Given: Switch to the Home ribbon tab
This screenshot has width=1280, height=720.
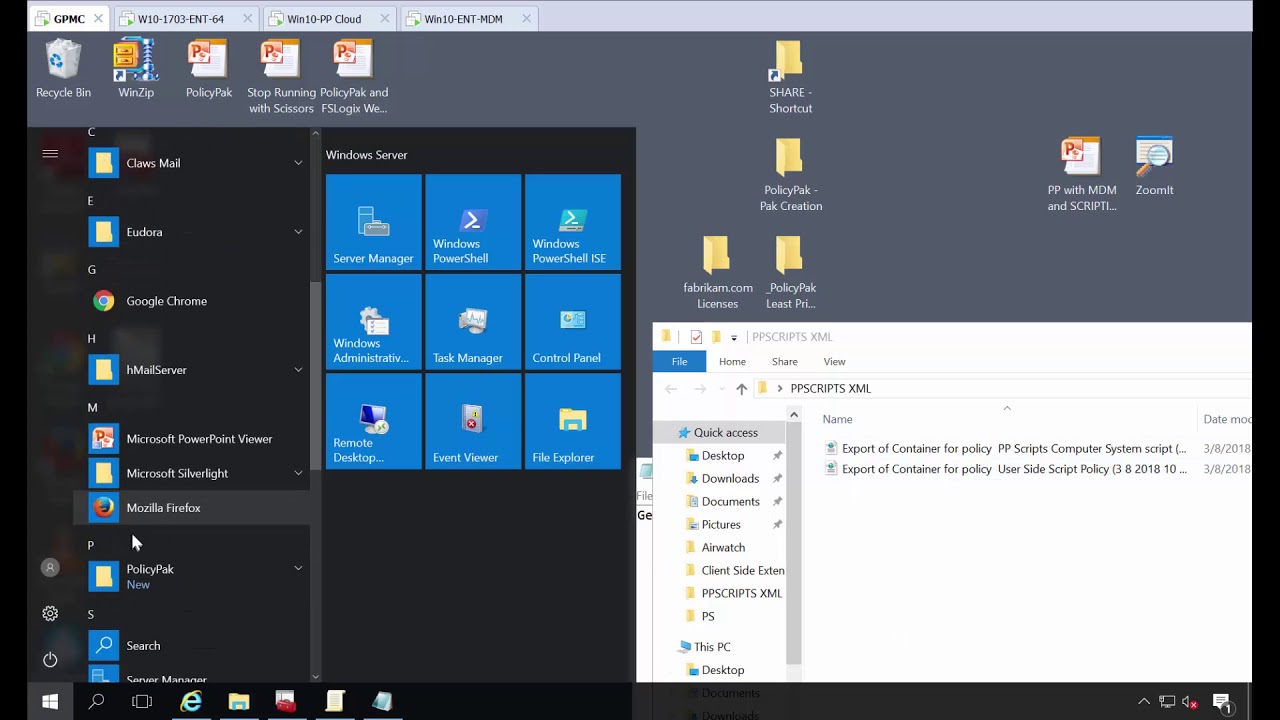Looking at the screenshot, I should (x=732, y=362).
